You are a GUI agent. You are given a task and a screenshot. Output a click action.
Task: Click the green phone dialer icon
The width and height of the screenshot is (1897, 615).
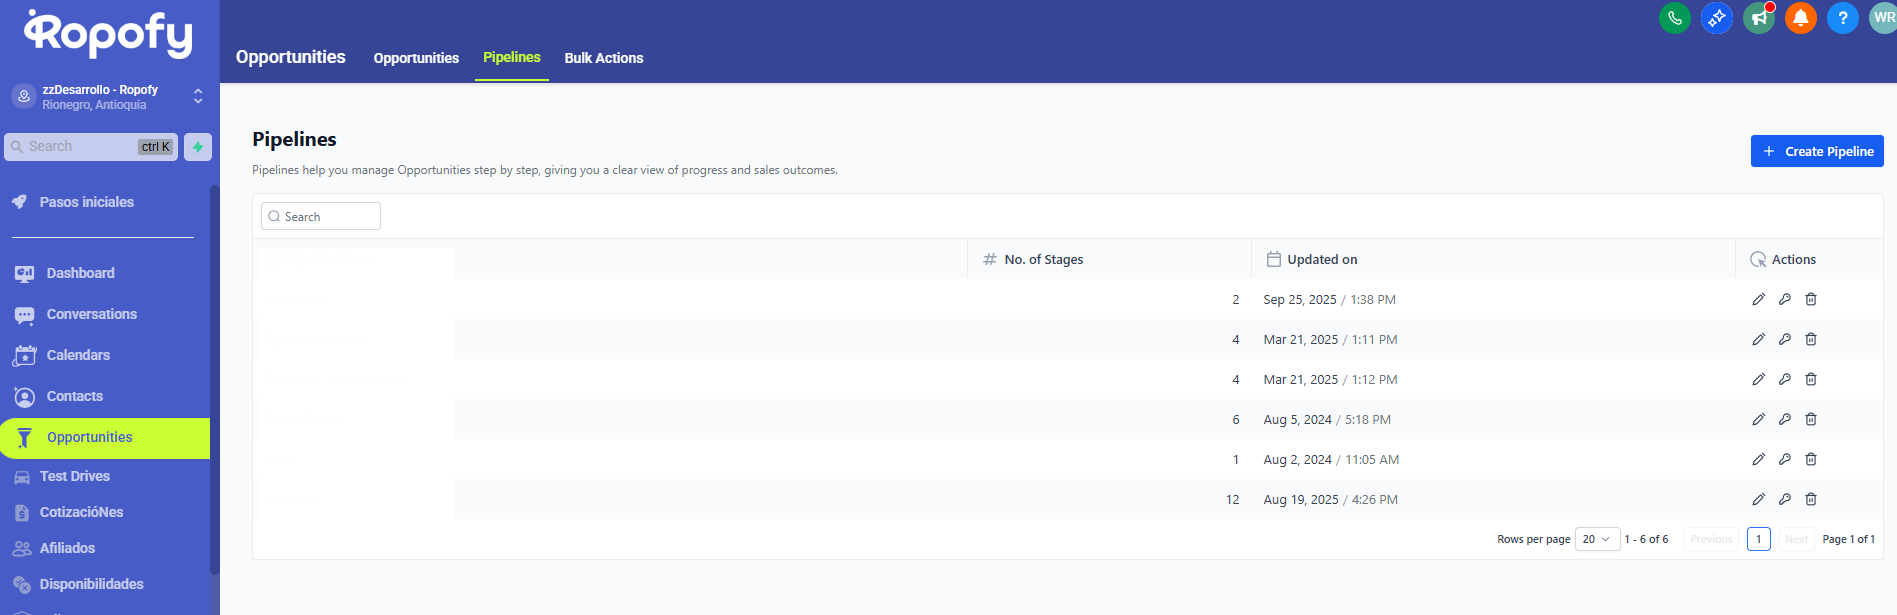pos(1674,18)
